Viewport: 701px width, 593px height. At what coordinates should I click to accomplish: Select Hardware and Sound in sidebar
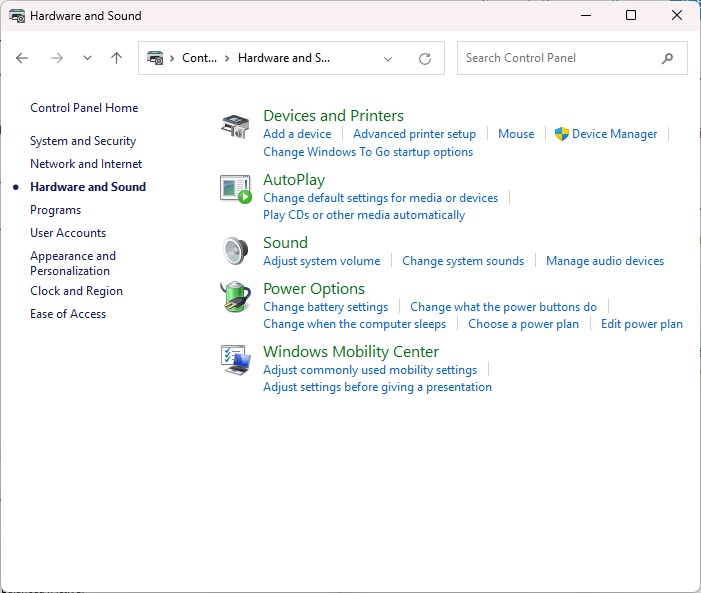[x=88, y=187]
